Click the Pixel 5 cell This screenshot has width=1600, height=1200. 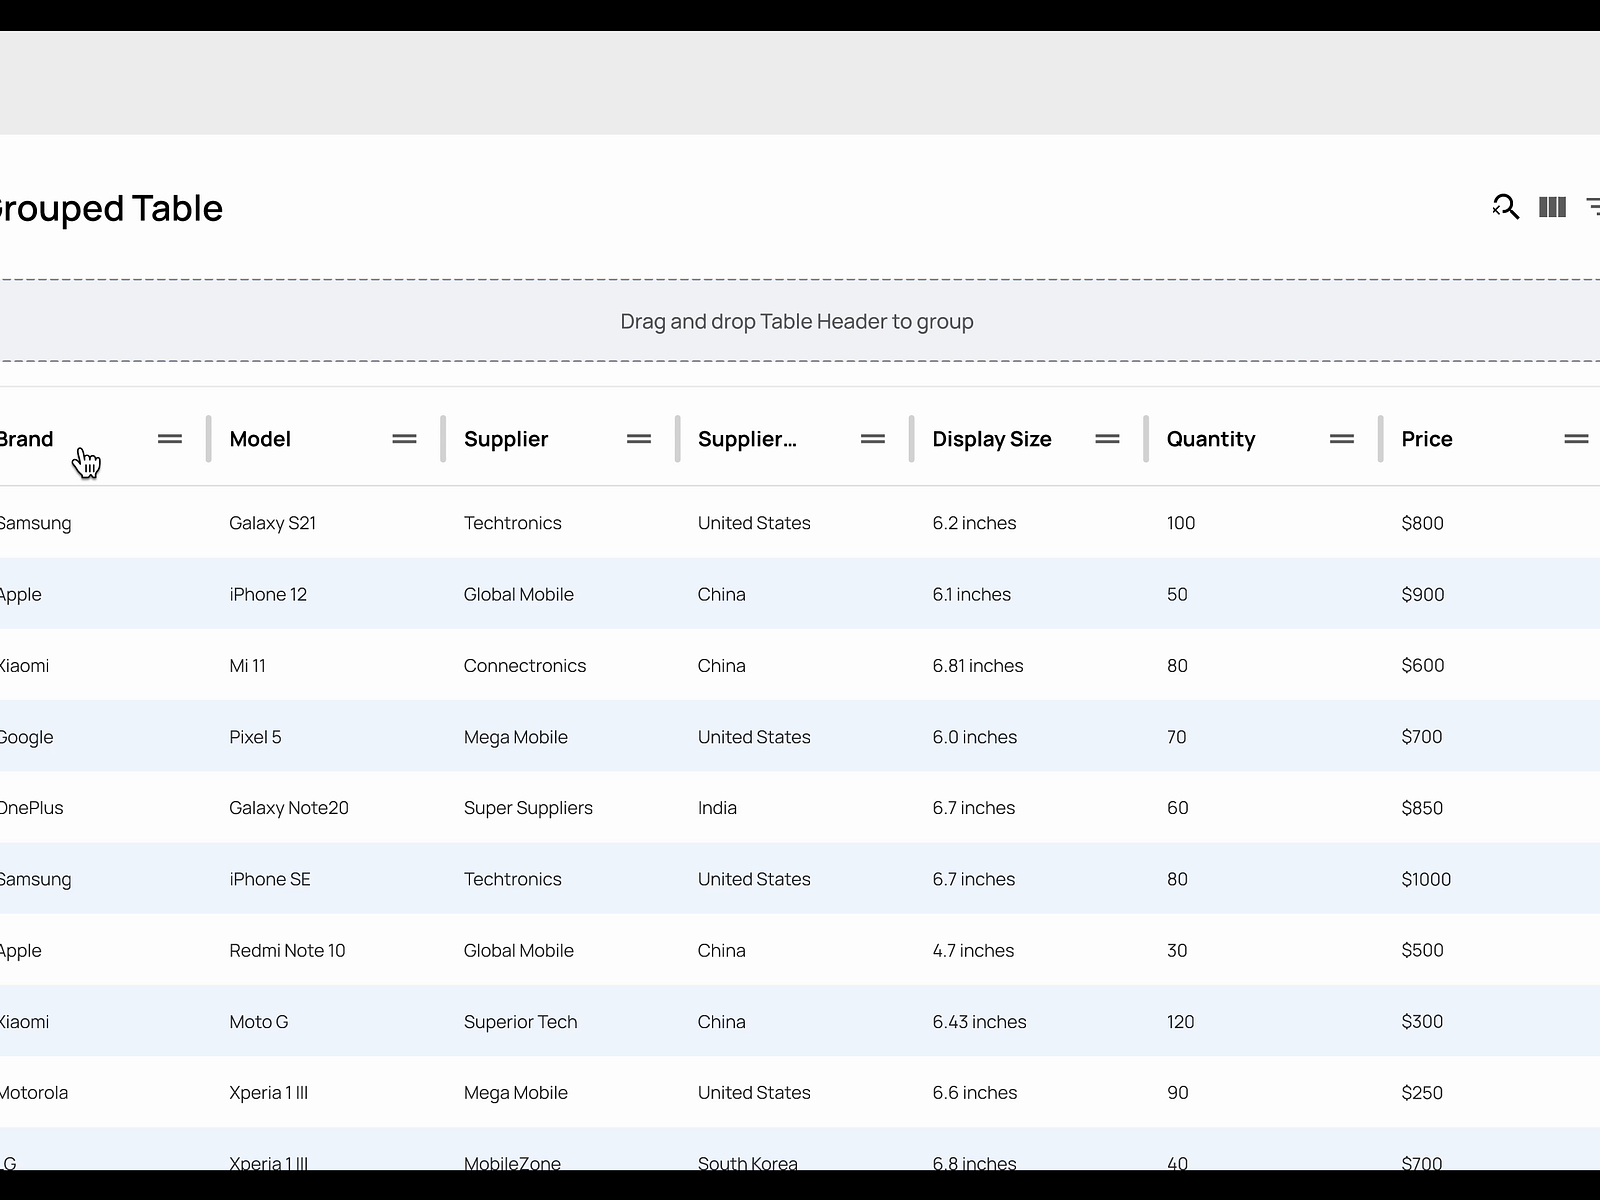click(x=256, y=736)
